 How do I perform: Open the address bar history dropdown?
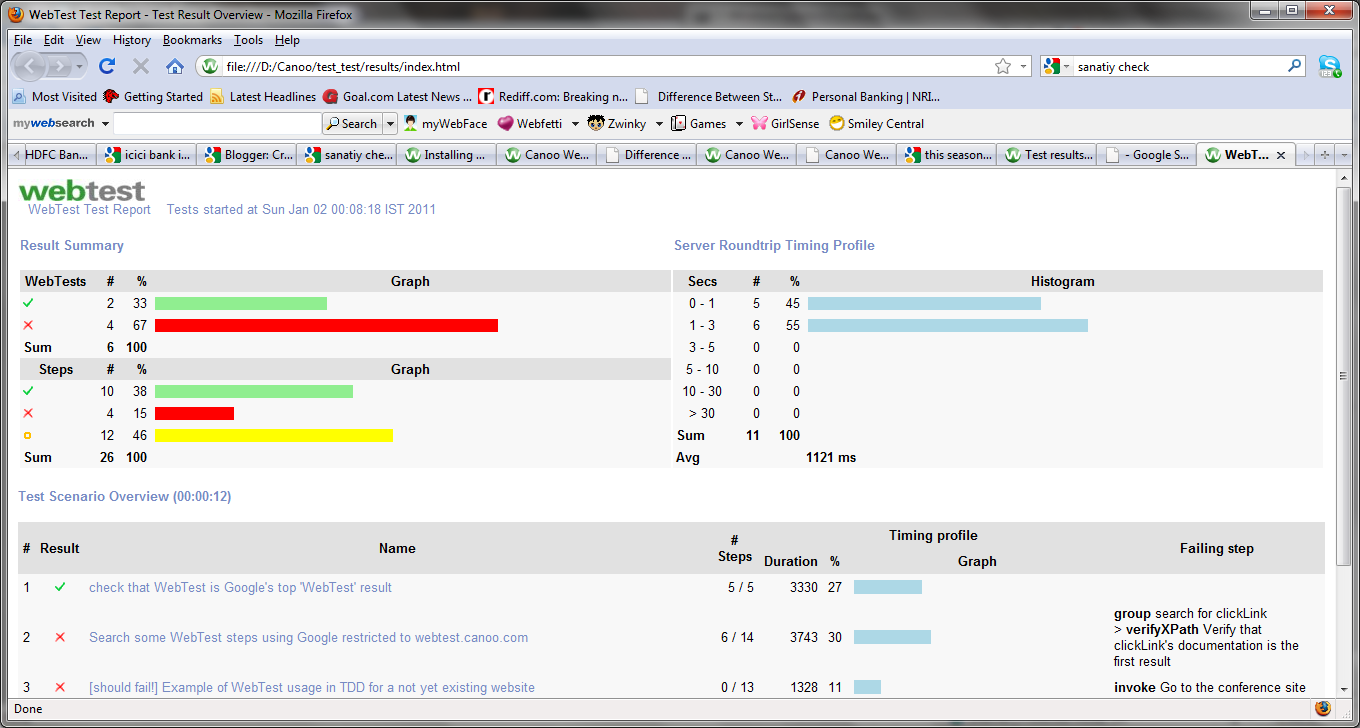click(1023, 66)
